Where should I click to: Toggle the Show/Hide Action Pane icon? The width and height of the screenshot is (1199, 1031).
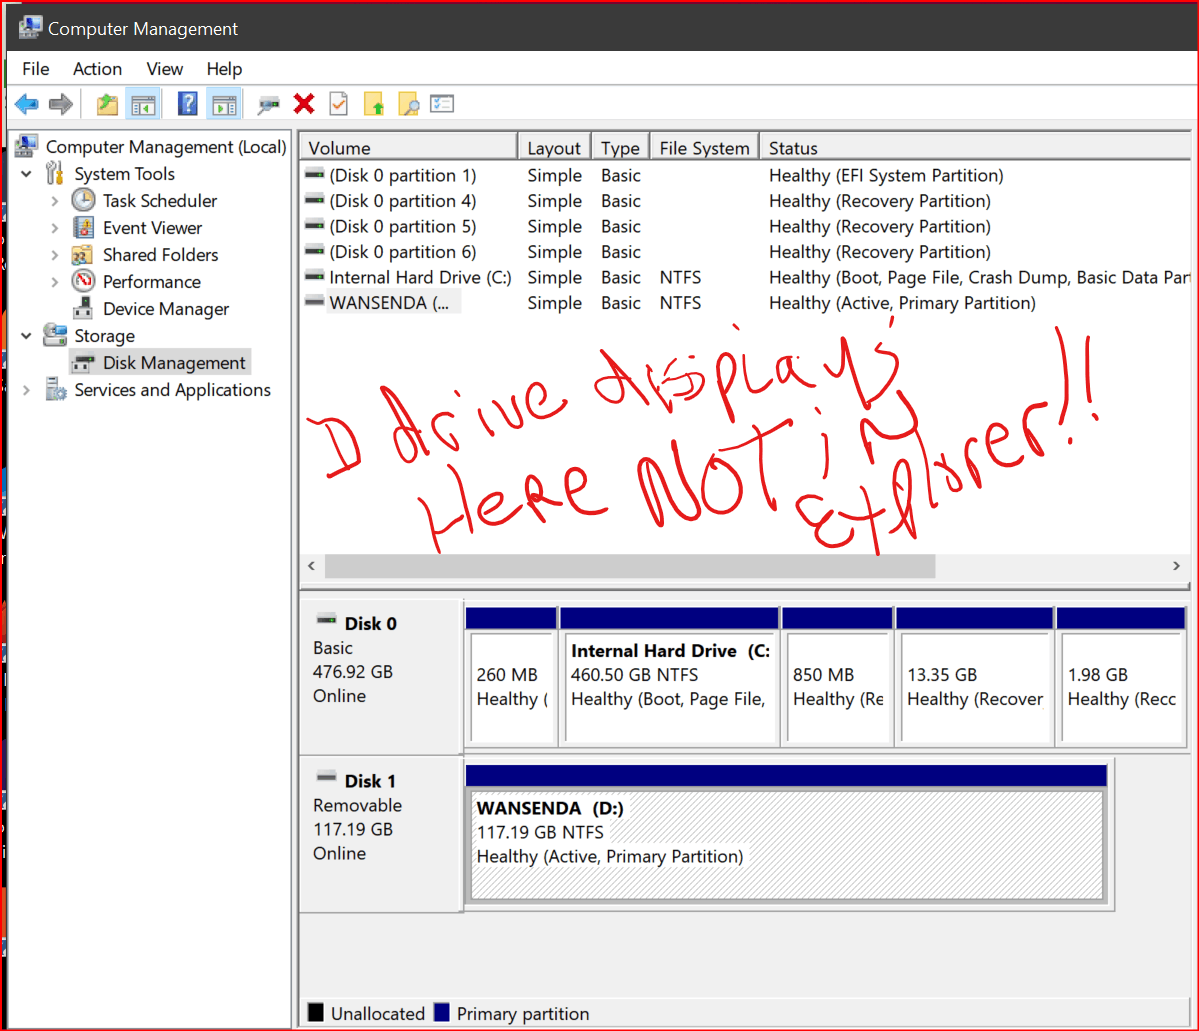pyautogui.click(x=224, y=104)
